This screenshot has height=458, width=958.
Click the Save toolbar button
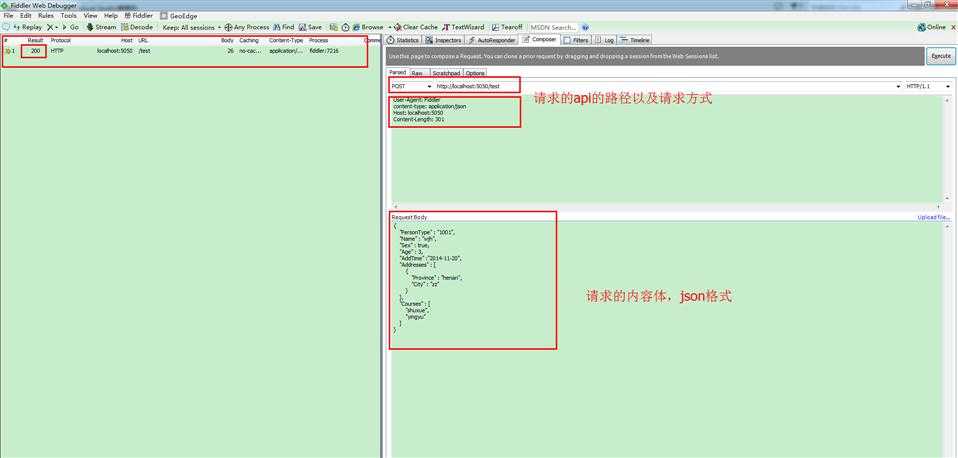click(x=310, y=27)
